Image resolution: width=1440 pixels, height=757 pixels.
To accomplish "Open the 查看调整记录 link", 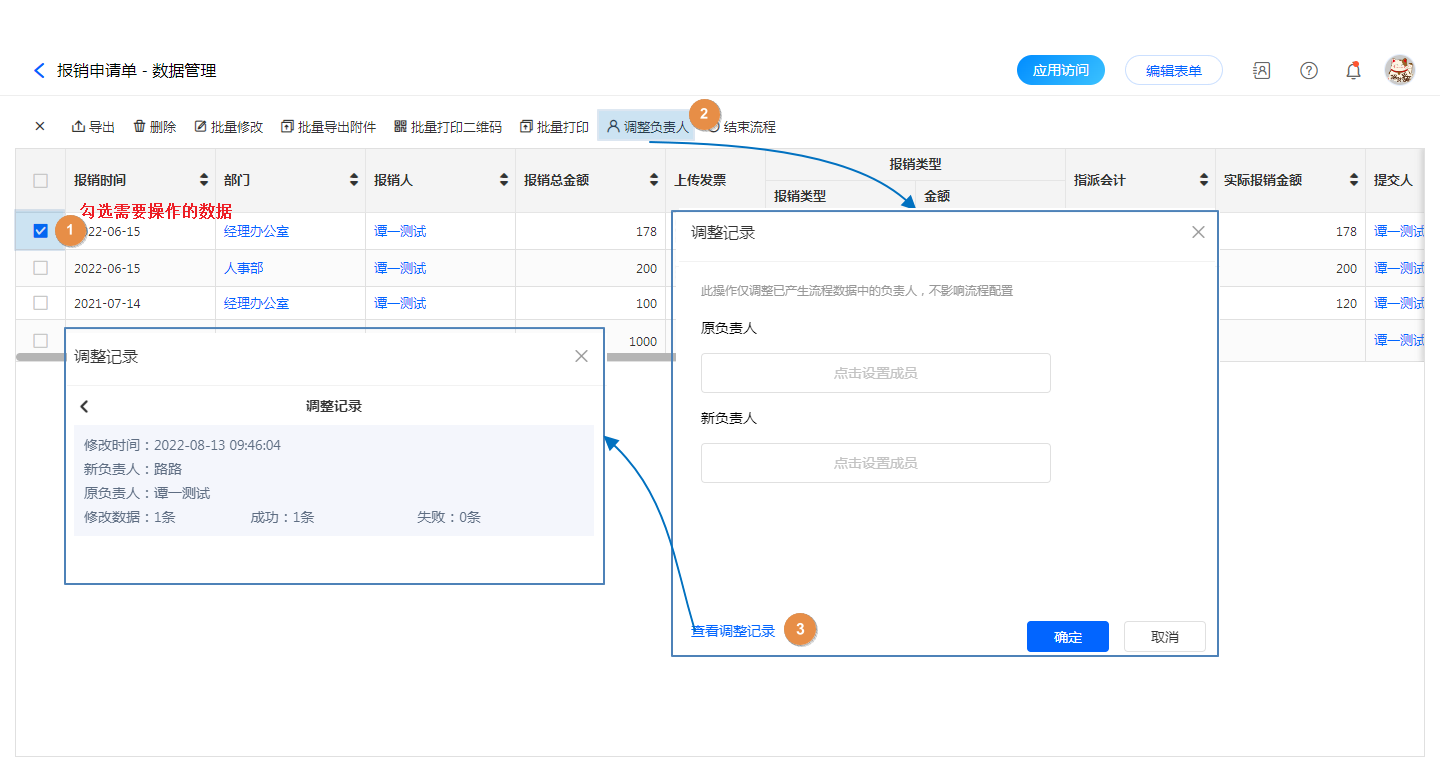I will coord(733,632).
